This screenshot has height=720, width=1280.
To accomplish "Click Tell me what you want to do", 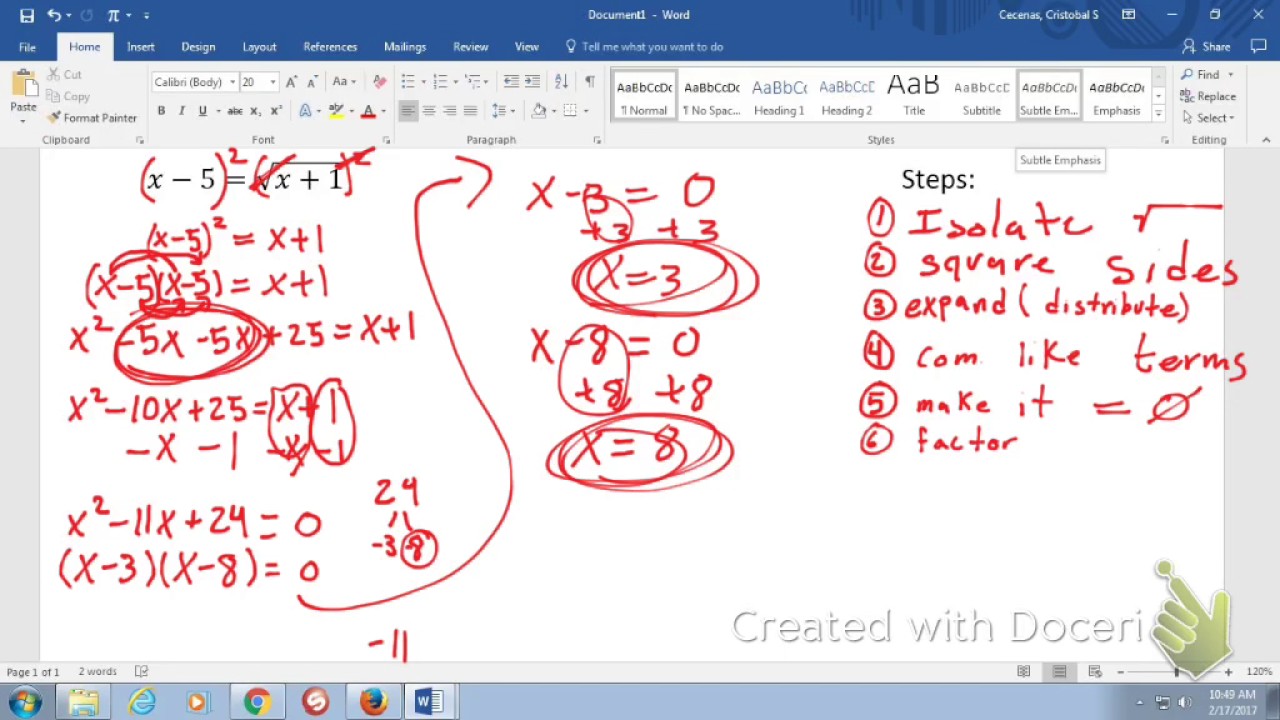I will [x=645, y=47].
